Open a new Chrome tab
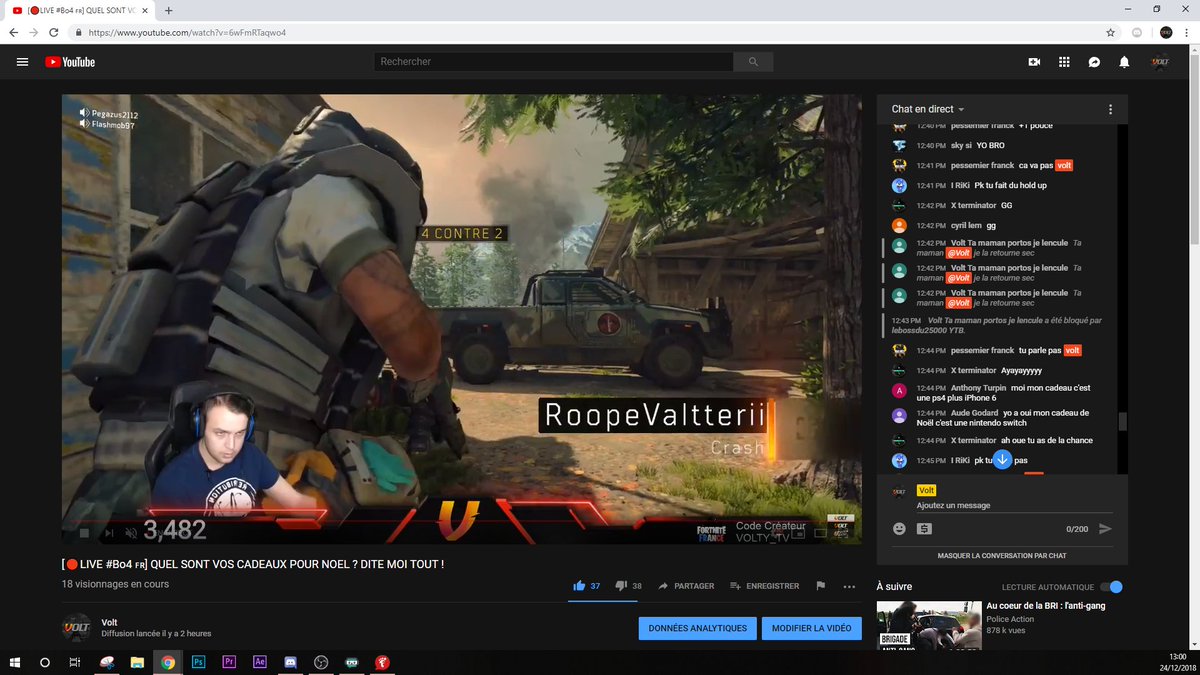Image resolution: width=1200 pixels, height=675 pixels. (x=168, y=10)
